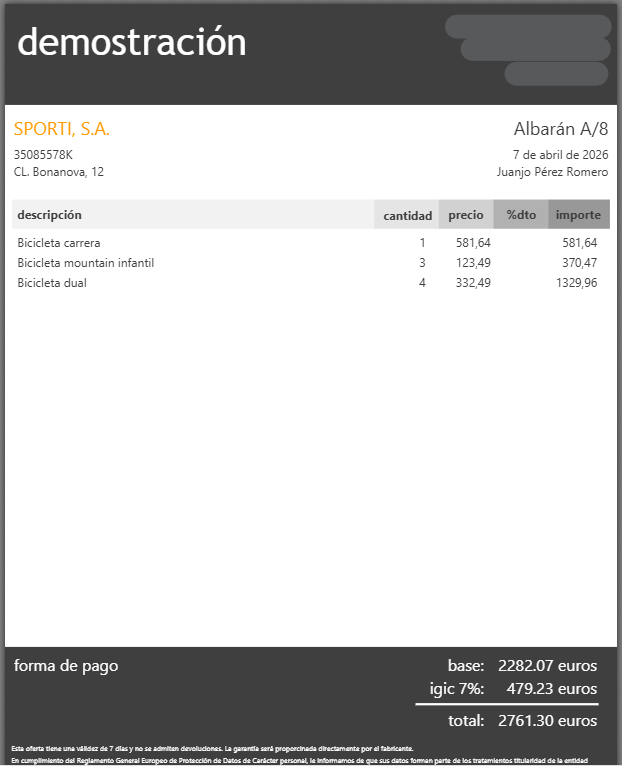Click the importe column header
The height and width of the screenshot is (768, 622).
click(579, 215)
